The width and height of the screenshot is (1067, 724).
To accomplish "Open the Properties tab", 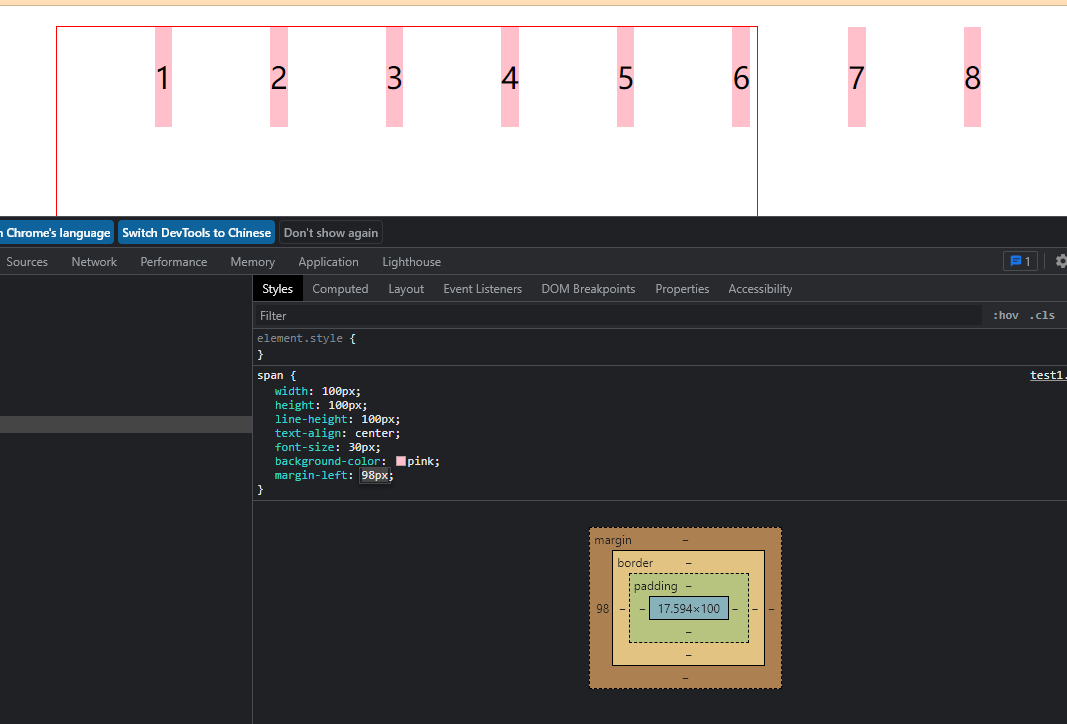I will click(682, 289).
